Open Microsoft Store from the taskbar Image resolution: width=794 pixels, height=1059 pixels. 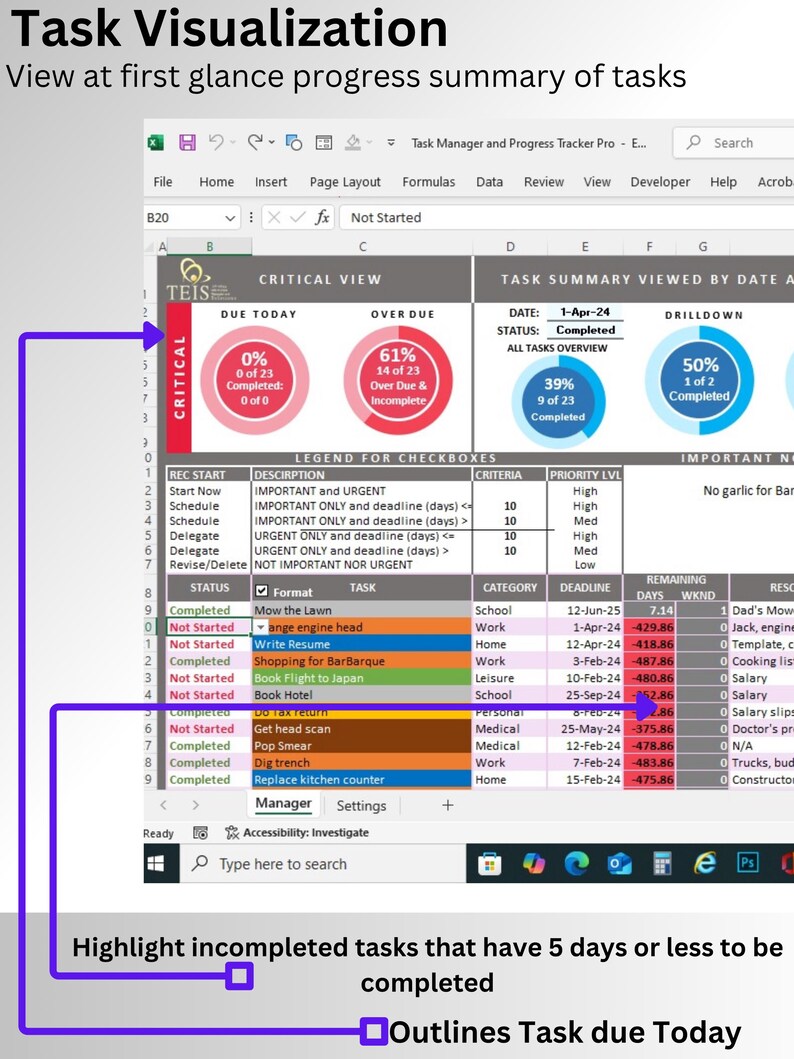[489, 864]
